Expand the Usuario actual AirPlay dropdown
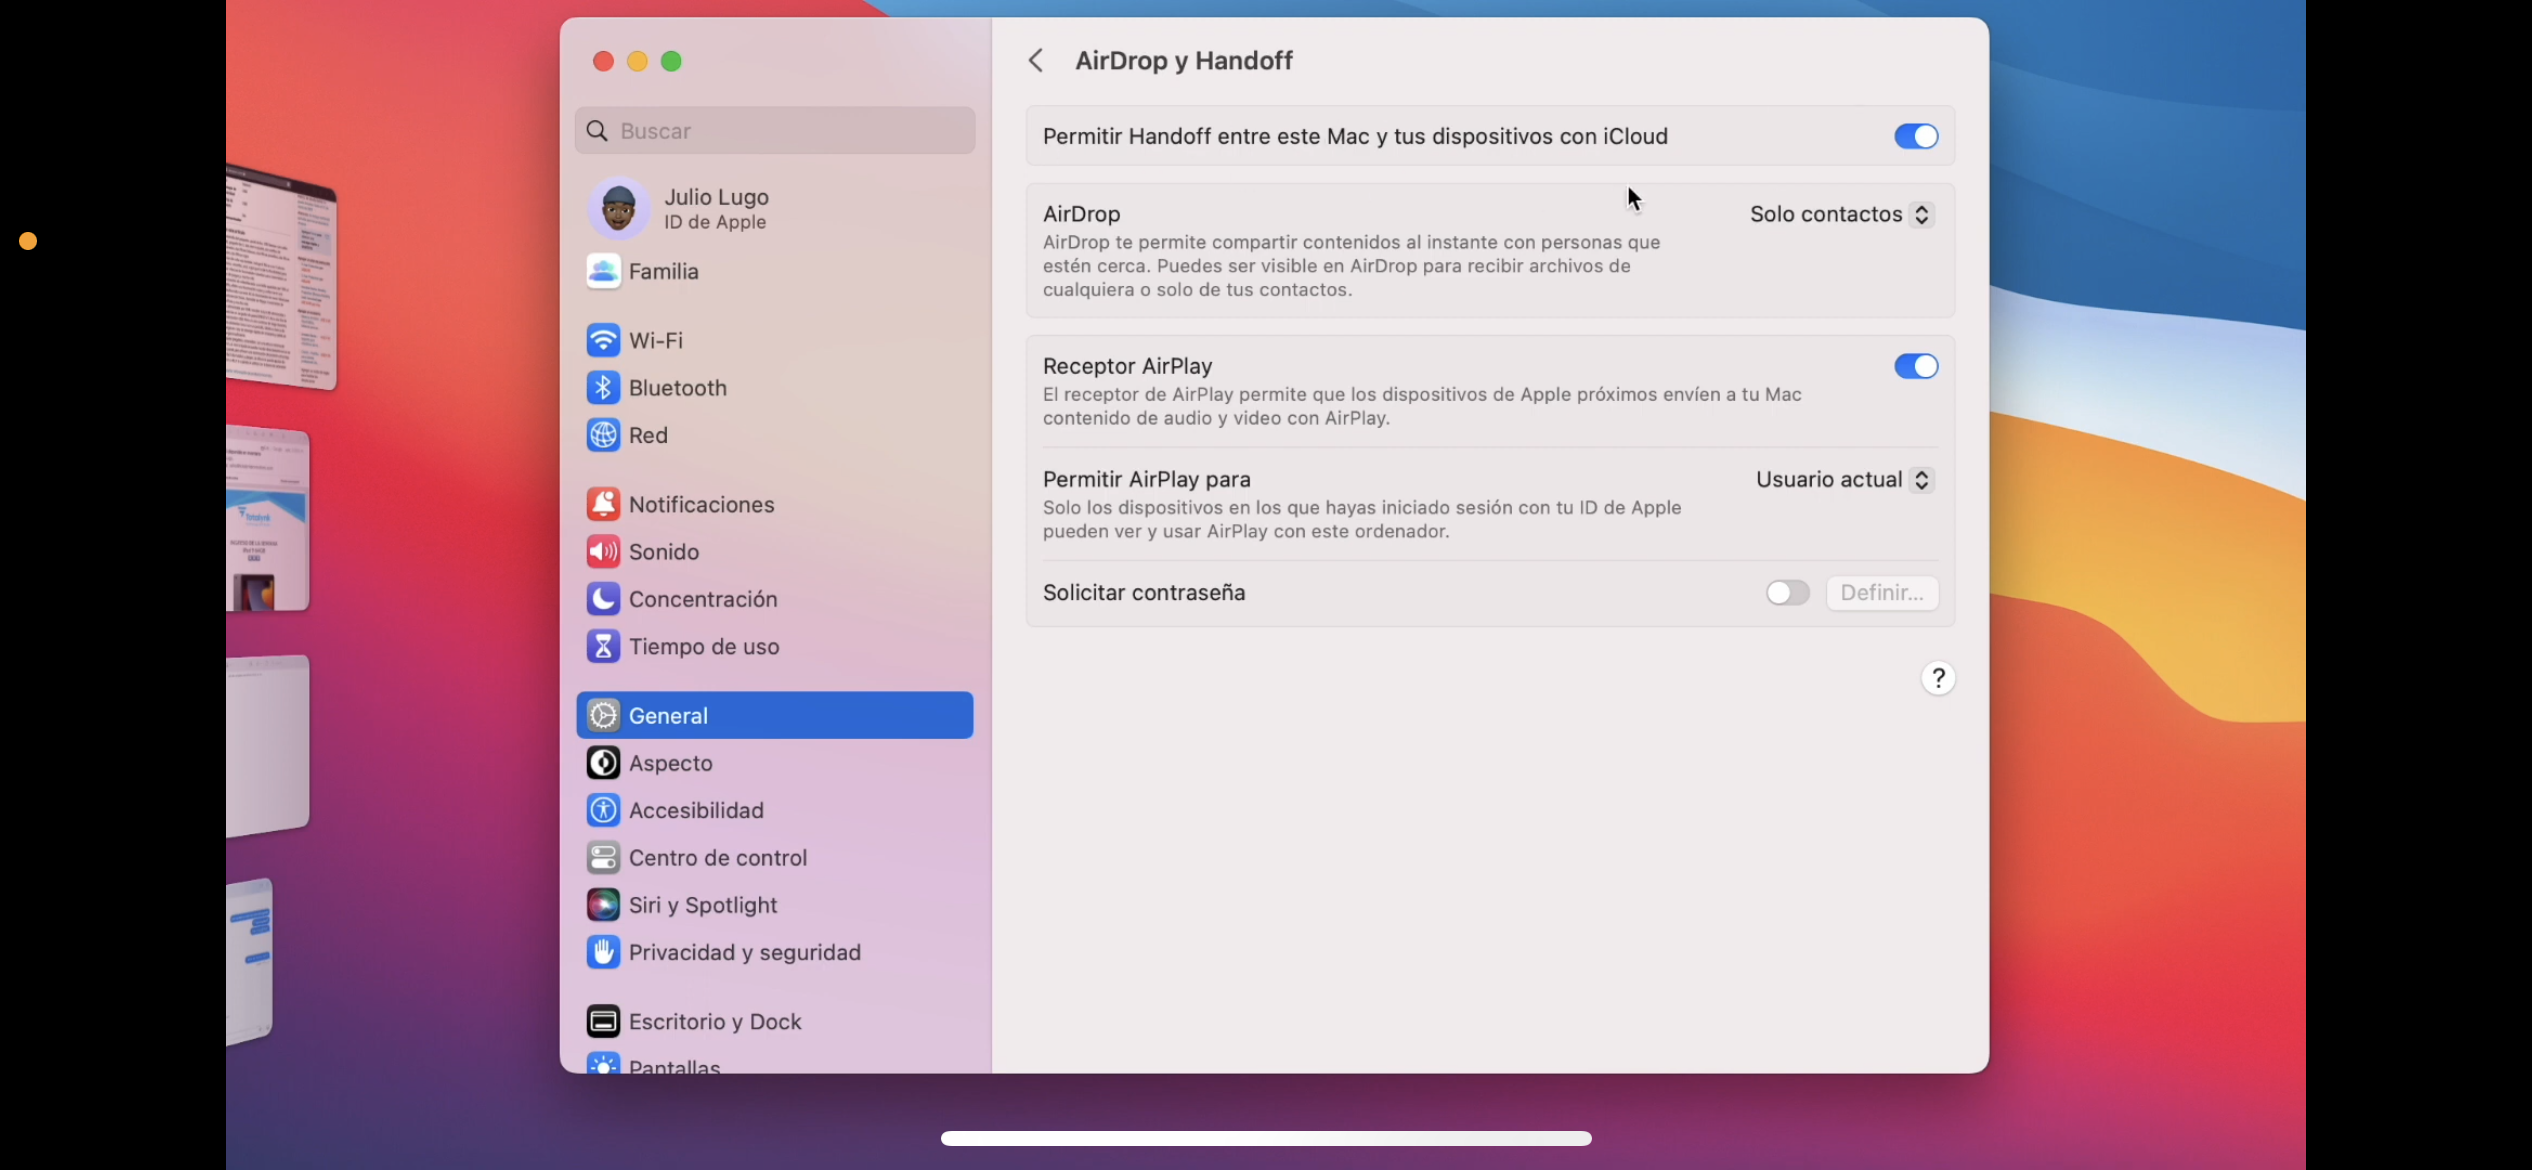The height and width of the screenshot is (1170, 2532). pyautogui.click(x=1843, y=480)
